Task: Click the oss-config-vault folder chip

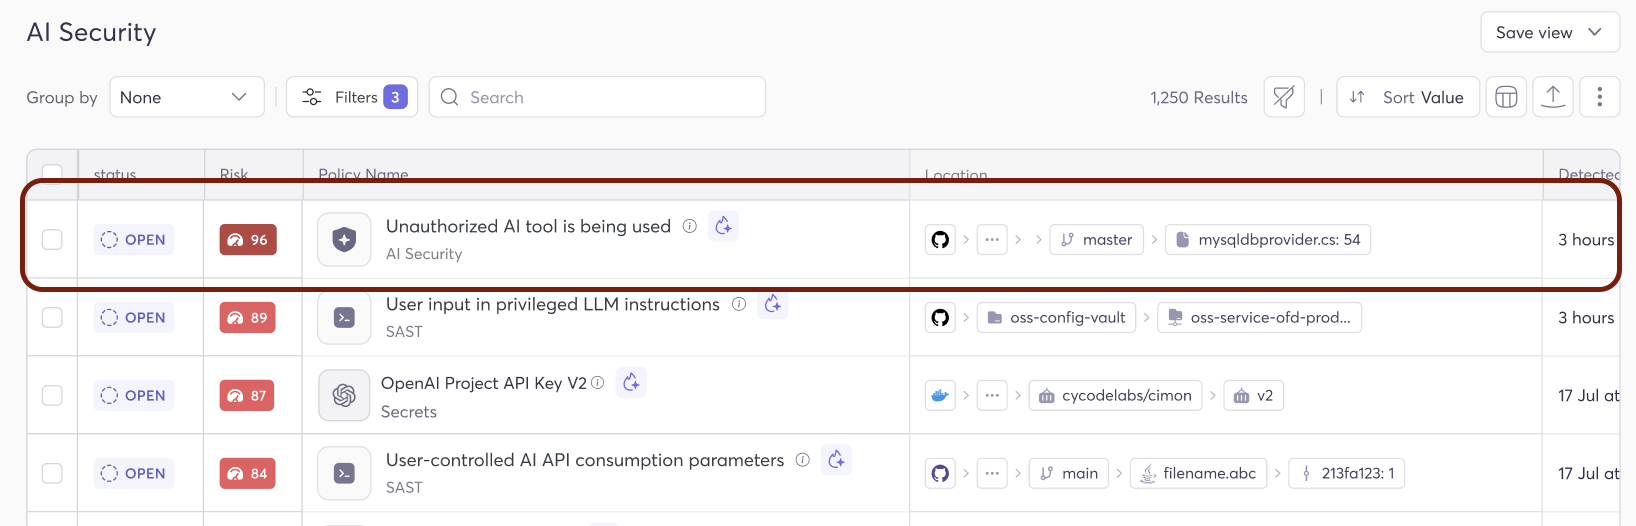Action: [x=1056, y=318]
